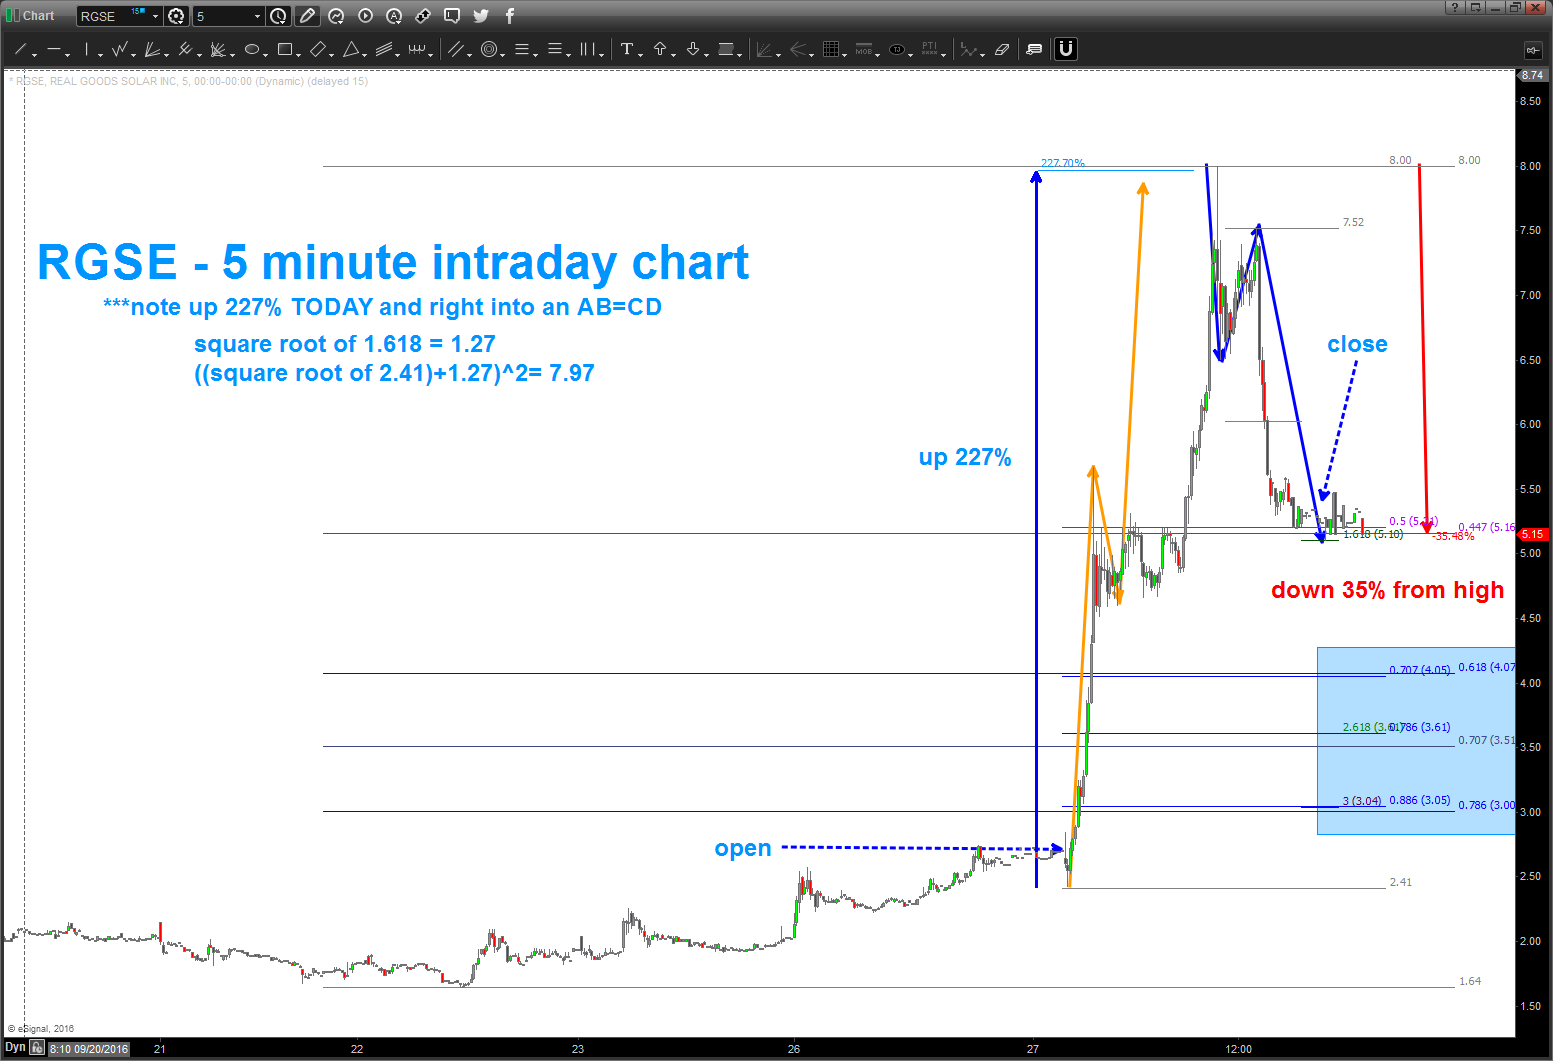Open the help question mark button
Image resolution: width=1553 pixels, height=1061 pixels.
click(1455, 8)
